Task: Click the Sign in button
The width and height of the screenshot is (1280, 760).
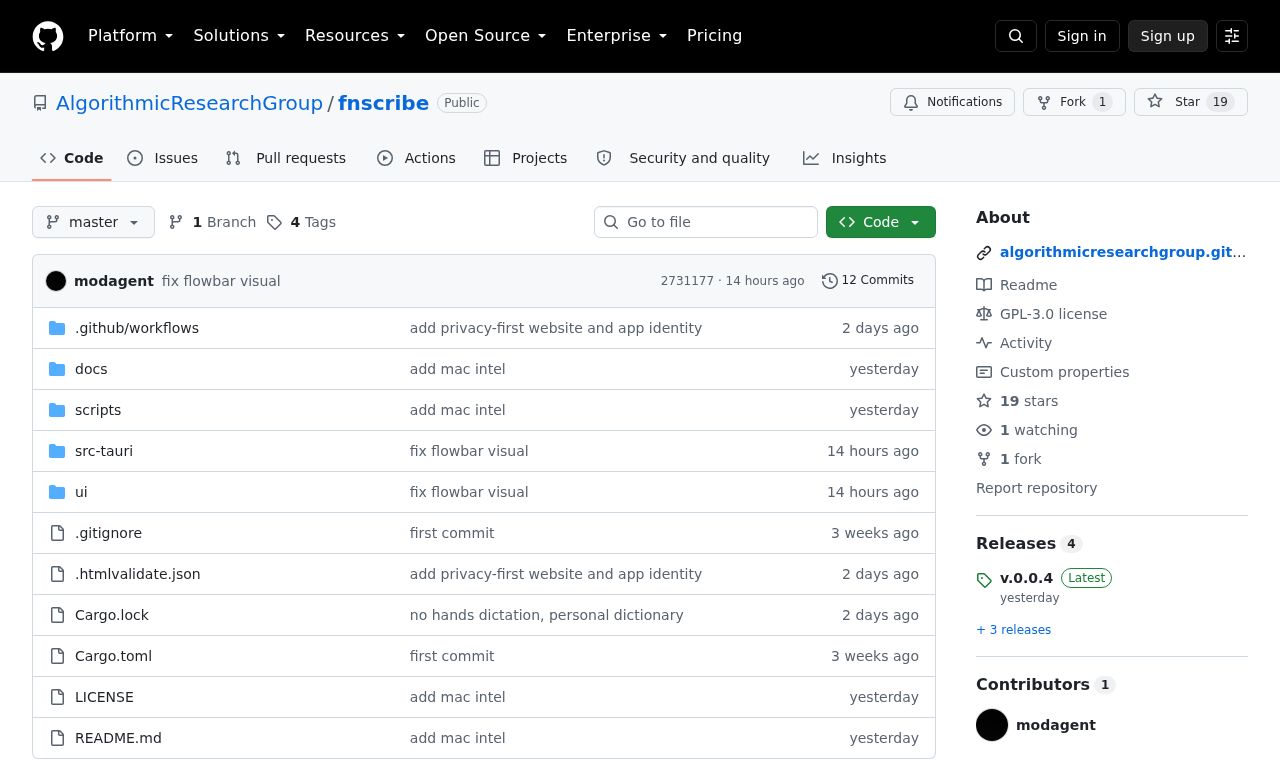Action: (x=1082, y=36)
